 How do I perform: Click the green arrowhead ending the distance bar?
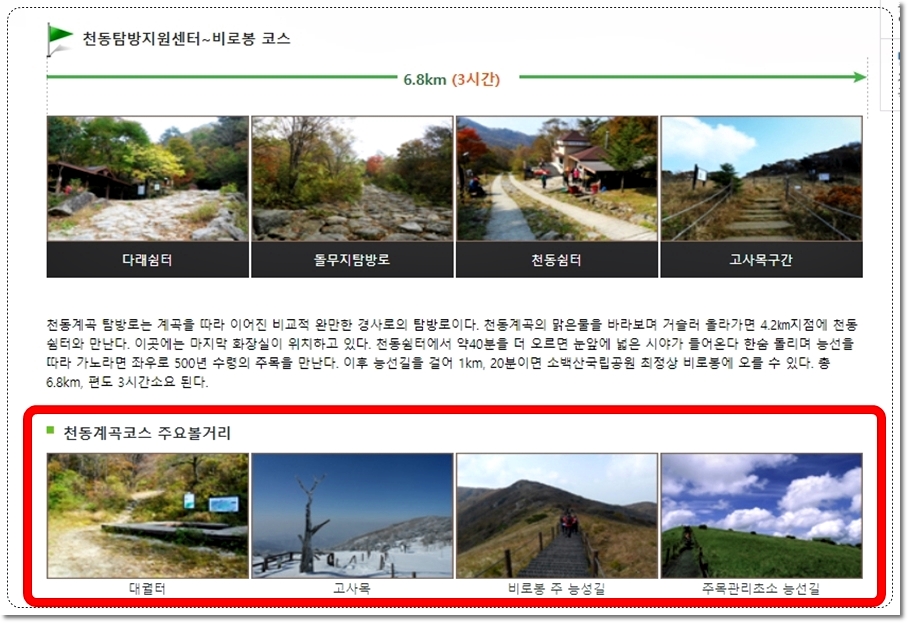tap(856, 75)
